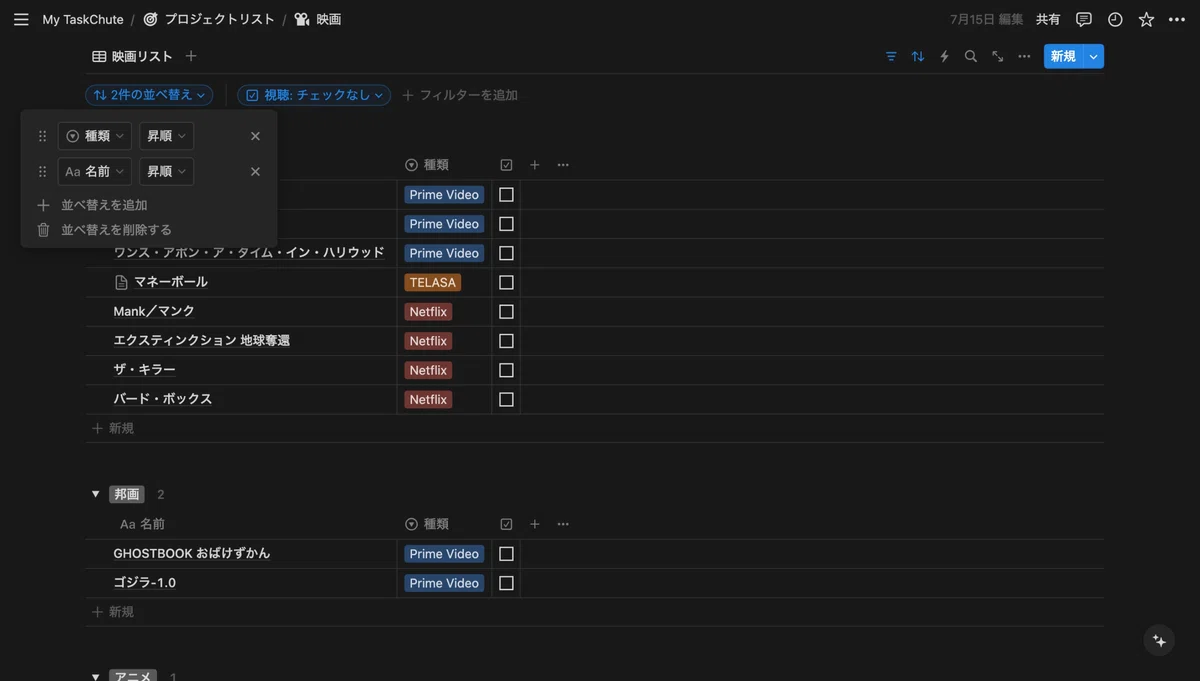This screenshot has width=1200, height=681.
Task: Remove the 名前 sort with its X
Action: (255, 172)
